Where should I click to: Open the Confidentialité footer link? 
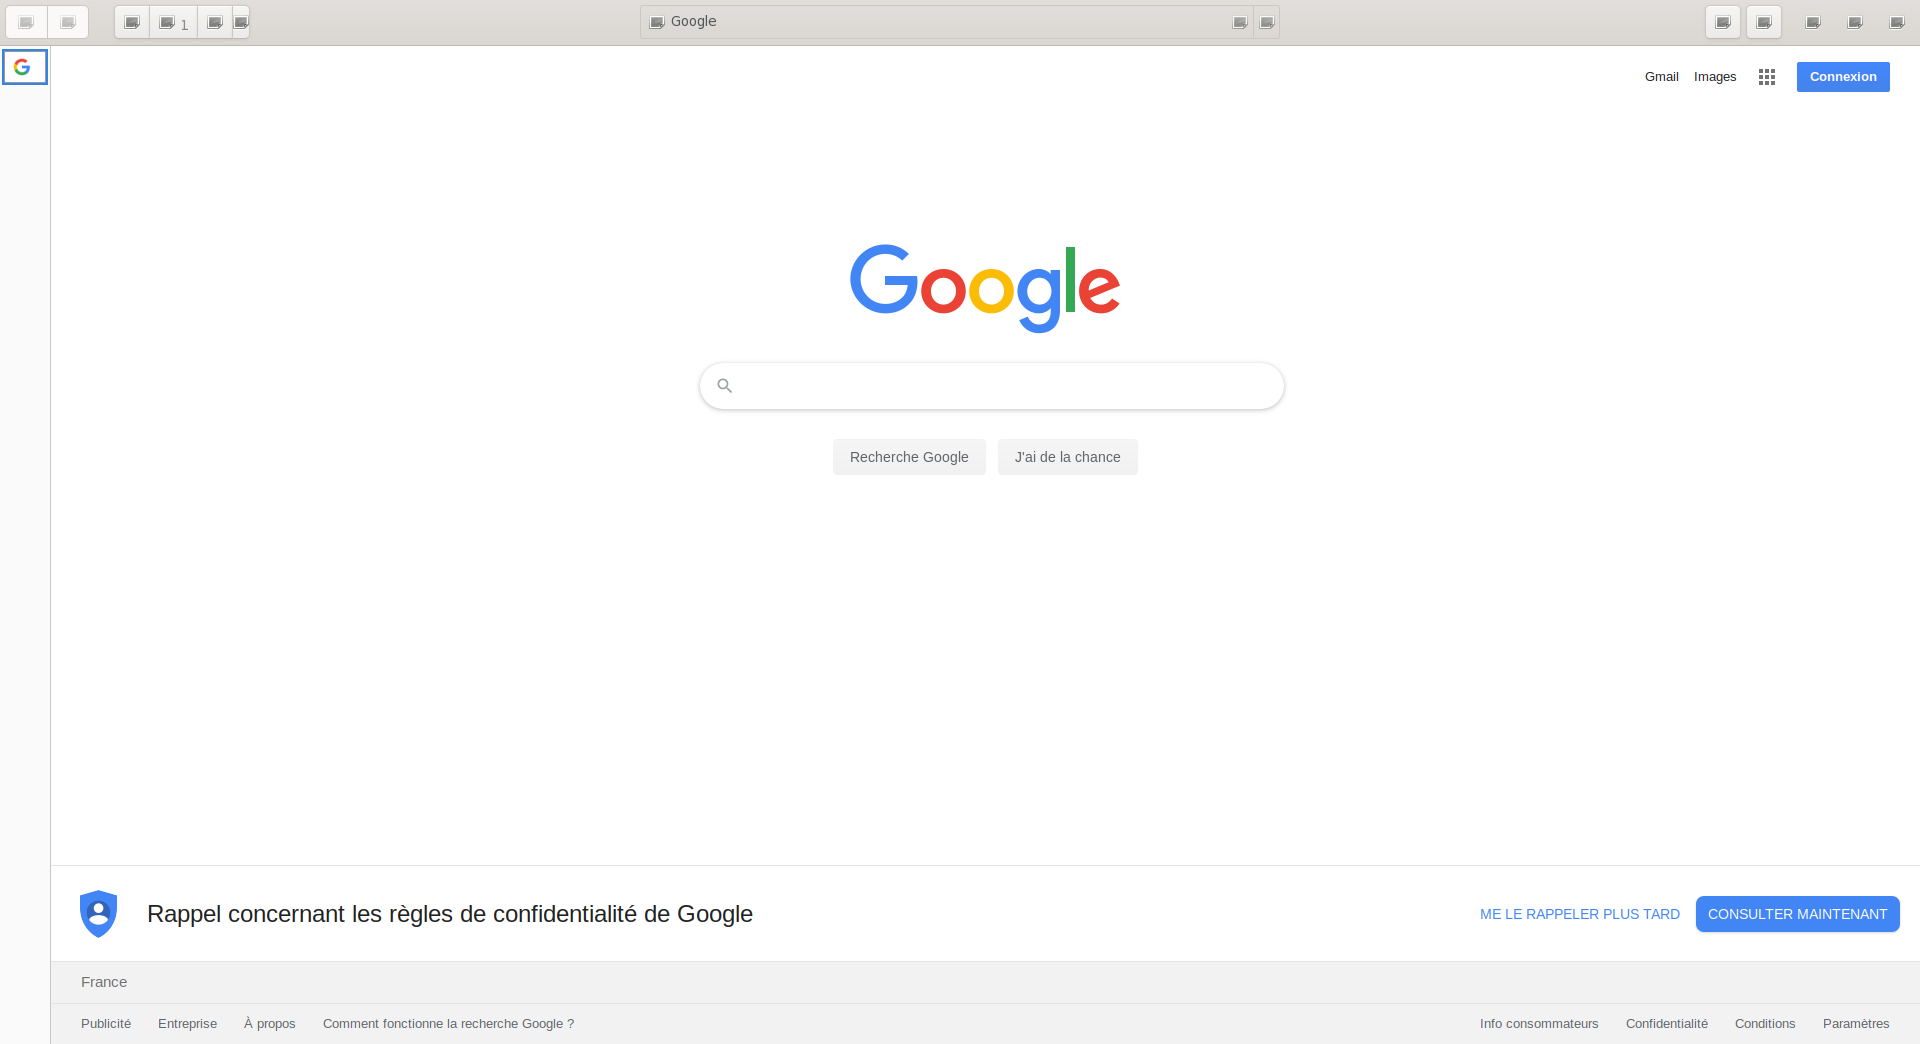tap(1667, 1024)
